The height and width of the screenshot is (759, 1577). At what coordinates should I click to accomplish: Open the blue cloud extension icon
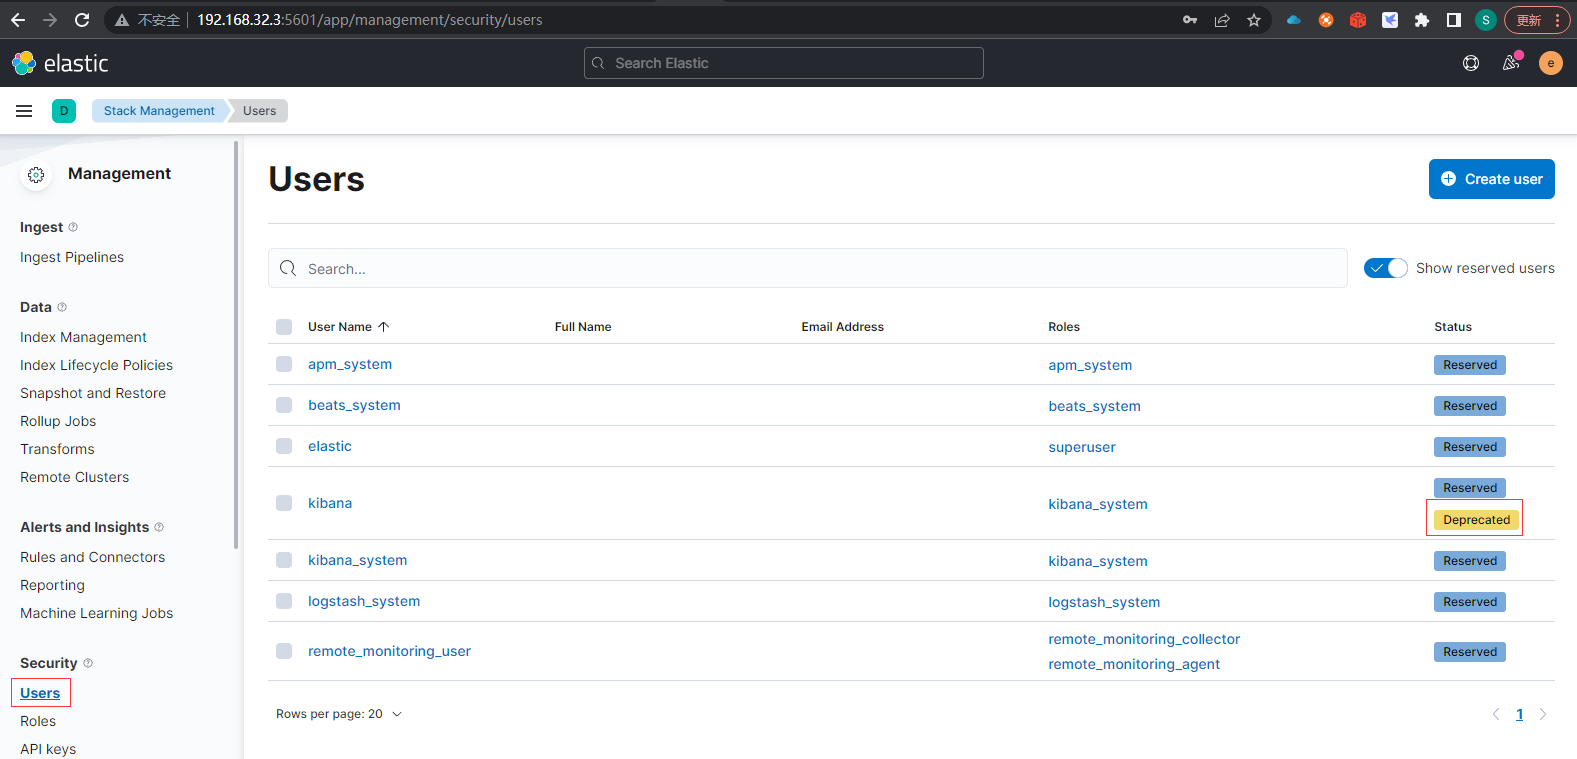click(x=1294, y=20)
